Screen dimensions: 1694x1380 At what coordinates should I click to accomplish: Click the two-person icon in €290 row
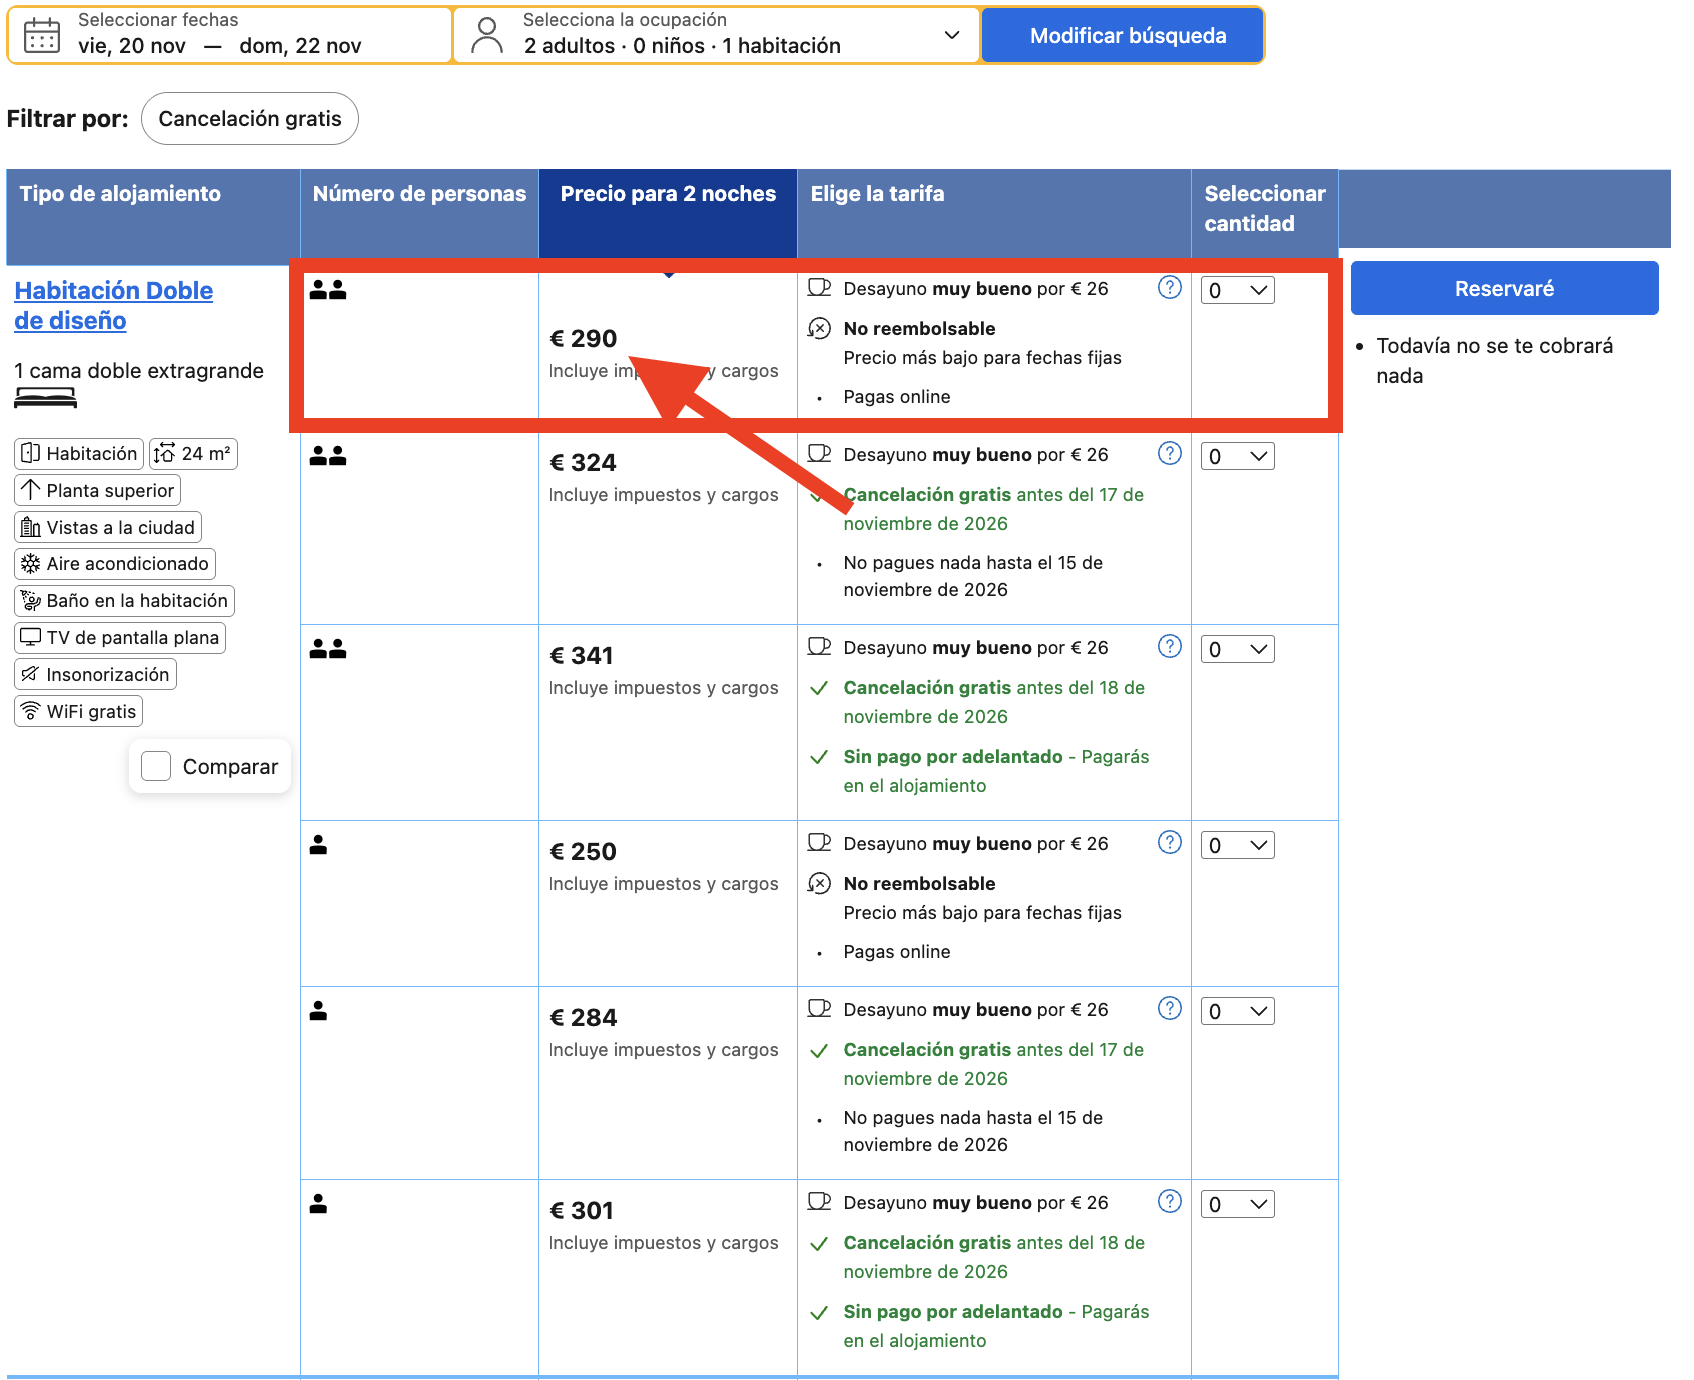(x=328, y=290)
